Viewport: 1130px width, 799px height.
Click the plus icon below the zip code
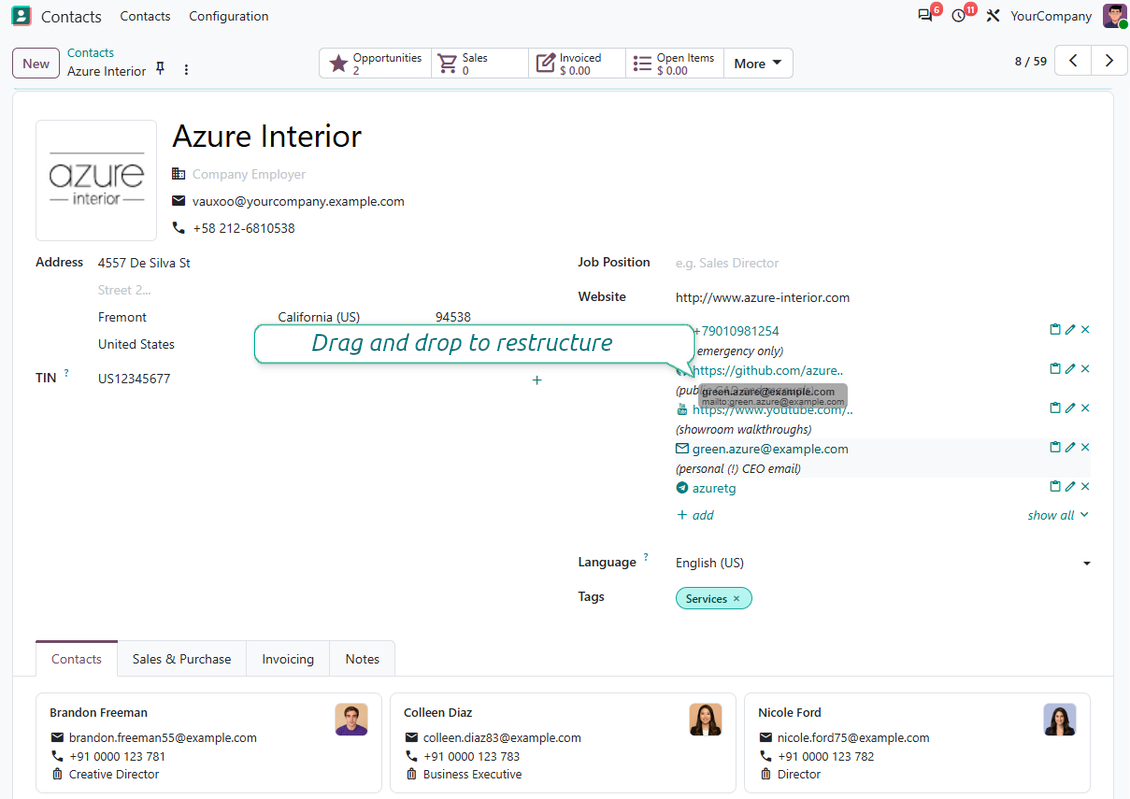537,380
